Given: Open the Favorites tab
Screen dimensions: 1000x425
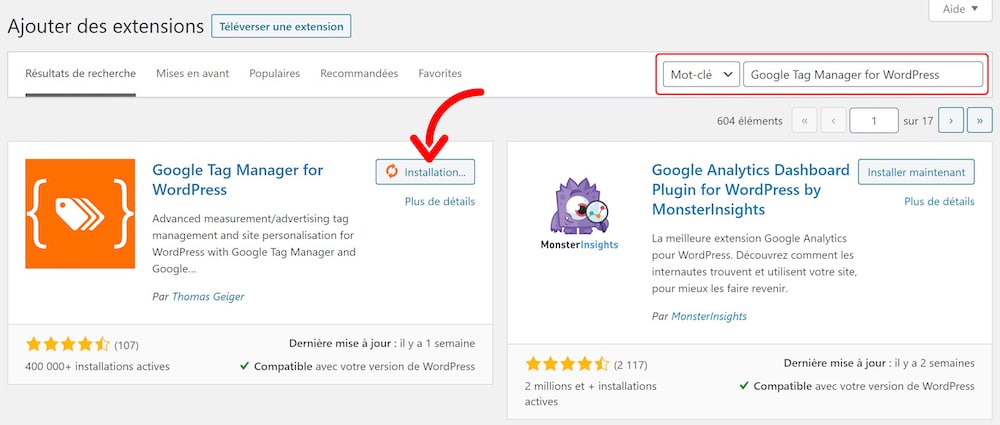Looking at the screenshot, I should pyautogui.click(x=440, y=74).
